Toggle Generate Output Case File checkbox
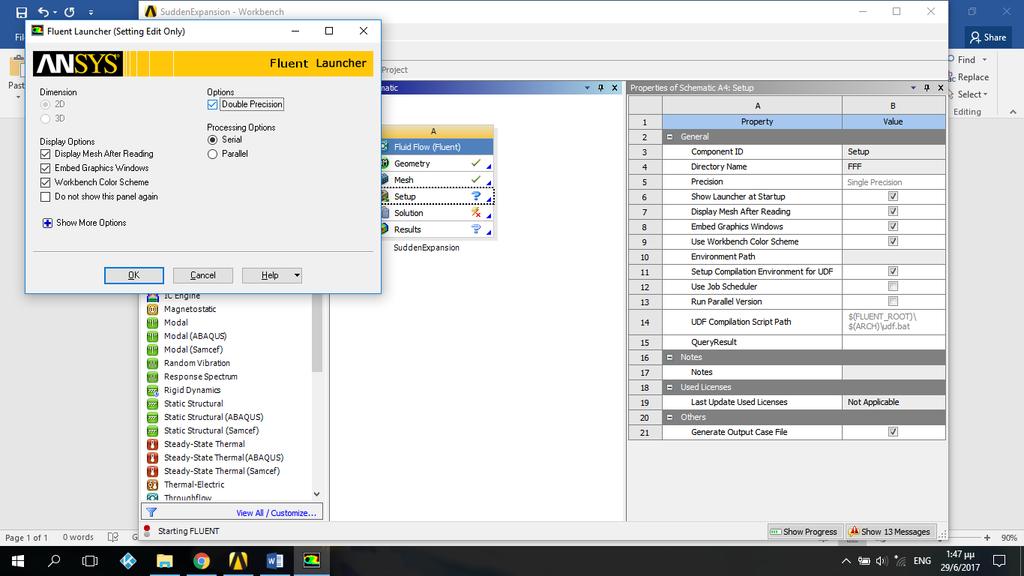Image resolution: width=1024 pixels, height=576 pixels. pos(893,432)
